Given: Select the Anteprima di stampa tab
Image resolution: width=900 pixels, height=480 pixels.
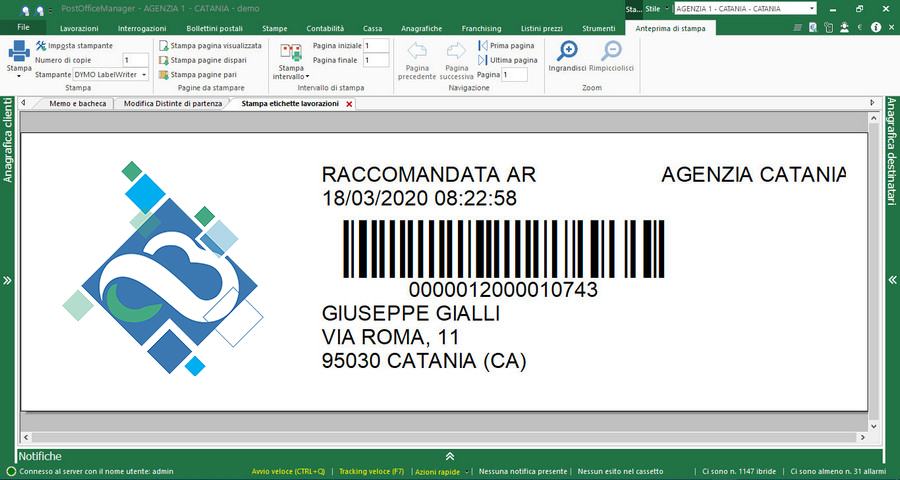Looking at the screenshot, I should (x=670, y=28).
